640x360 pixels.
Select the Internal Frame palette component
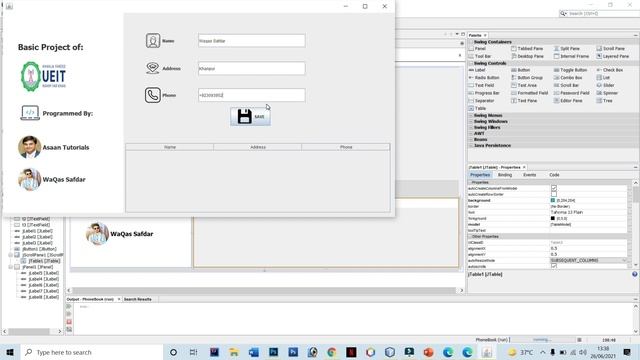[571, 56]
